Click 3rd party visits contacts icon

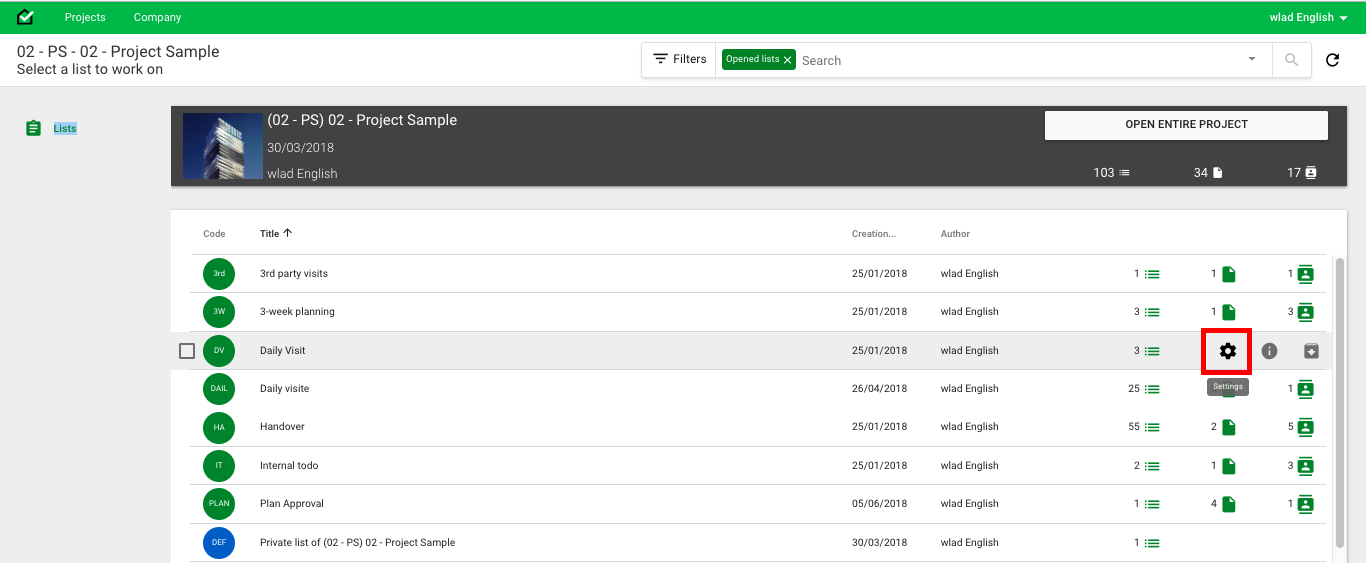click(x=1305, y=274)
